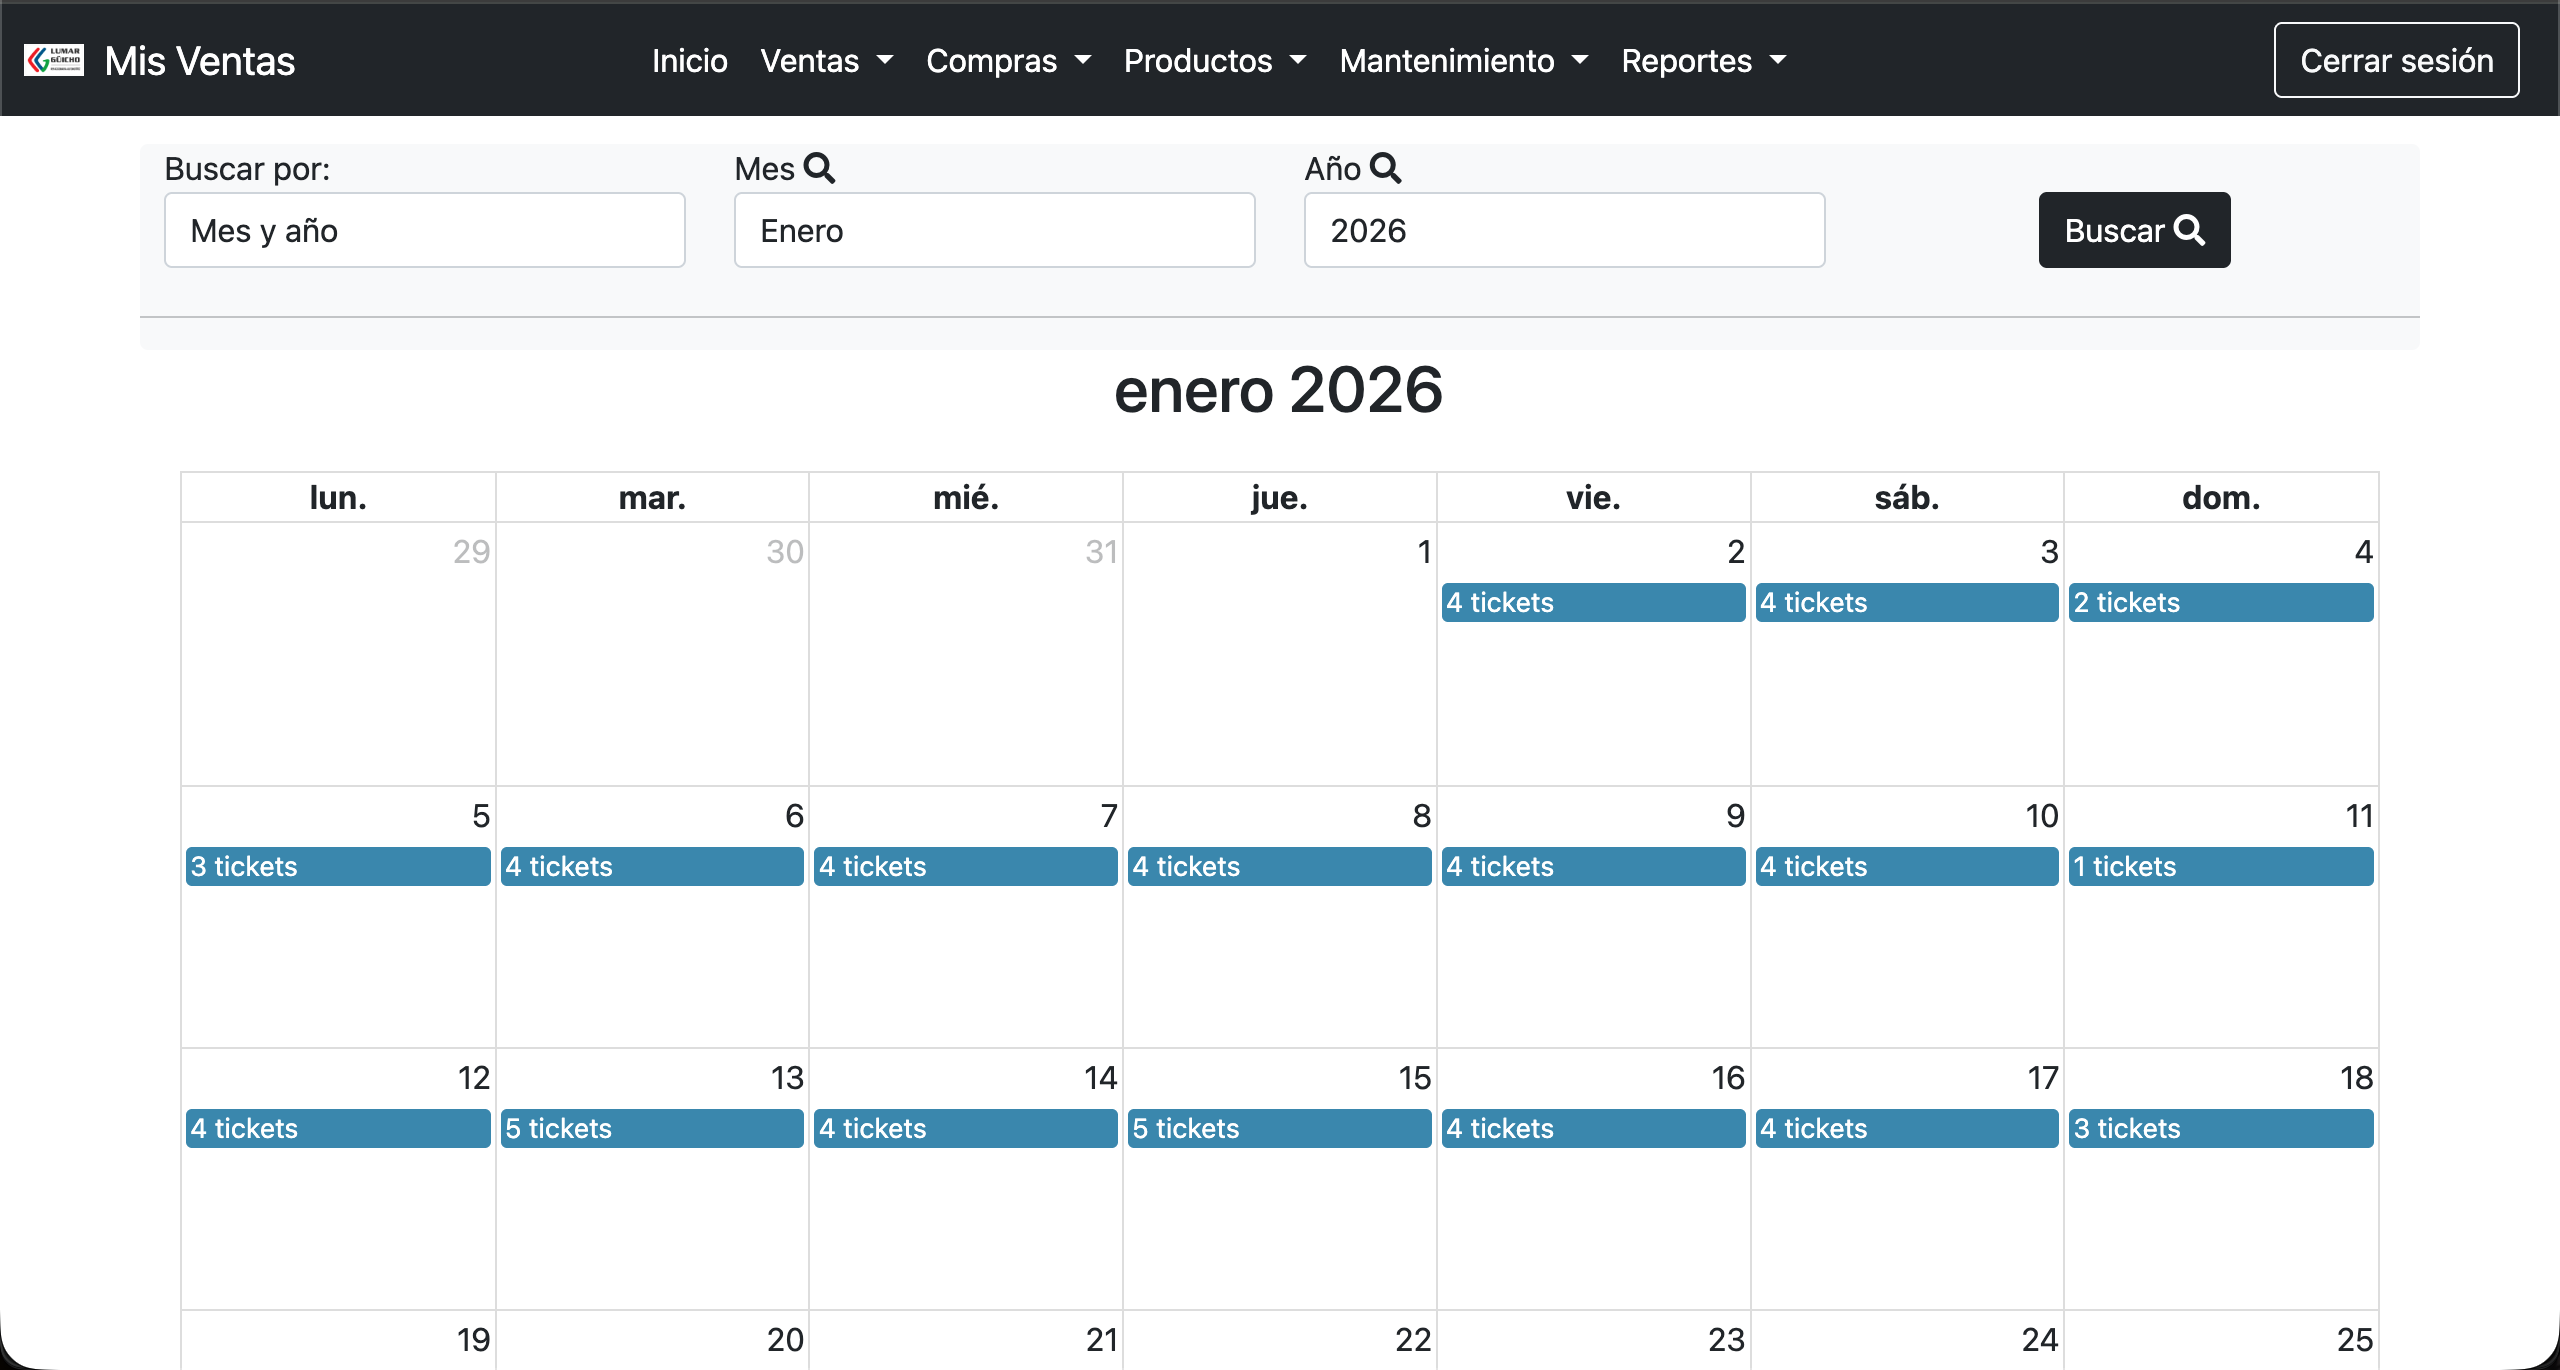The width and height of the screenshot is (2560, 1370).
Task: Open the 3 tickets event on January 5
Action: [338, 867]
